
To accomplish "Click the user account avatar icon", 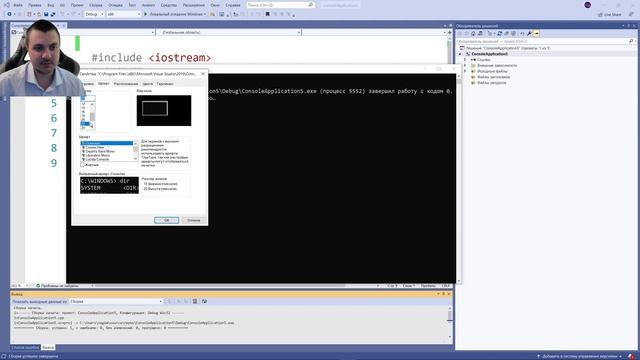I will (587, 5).
